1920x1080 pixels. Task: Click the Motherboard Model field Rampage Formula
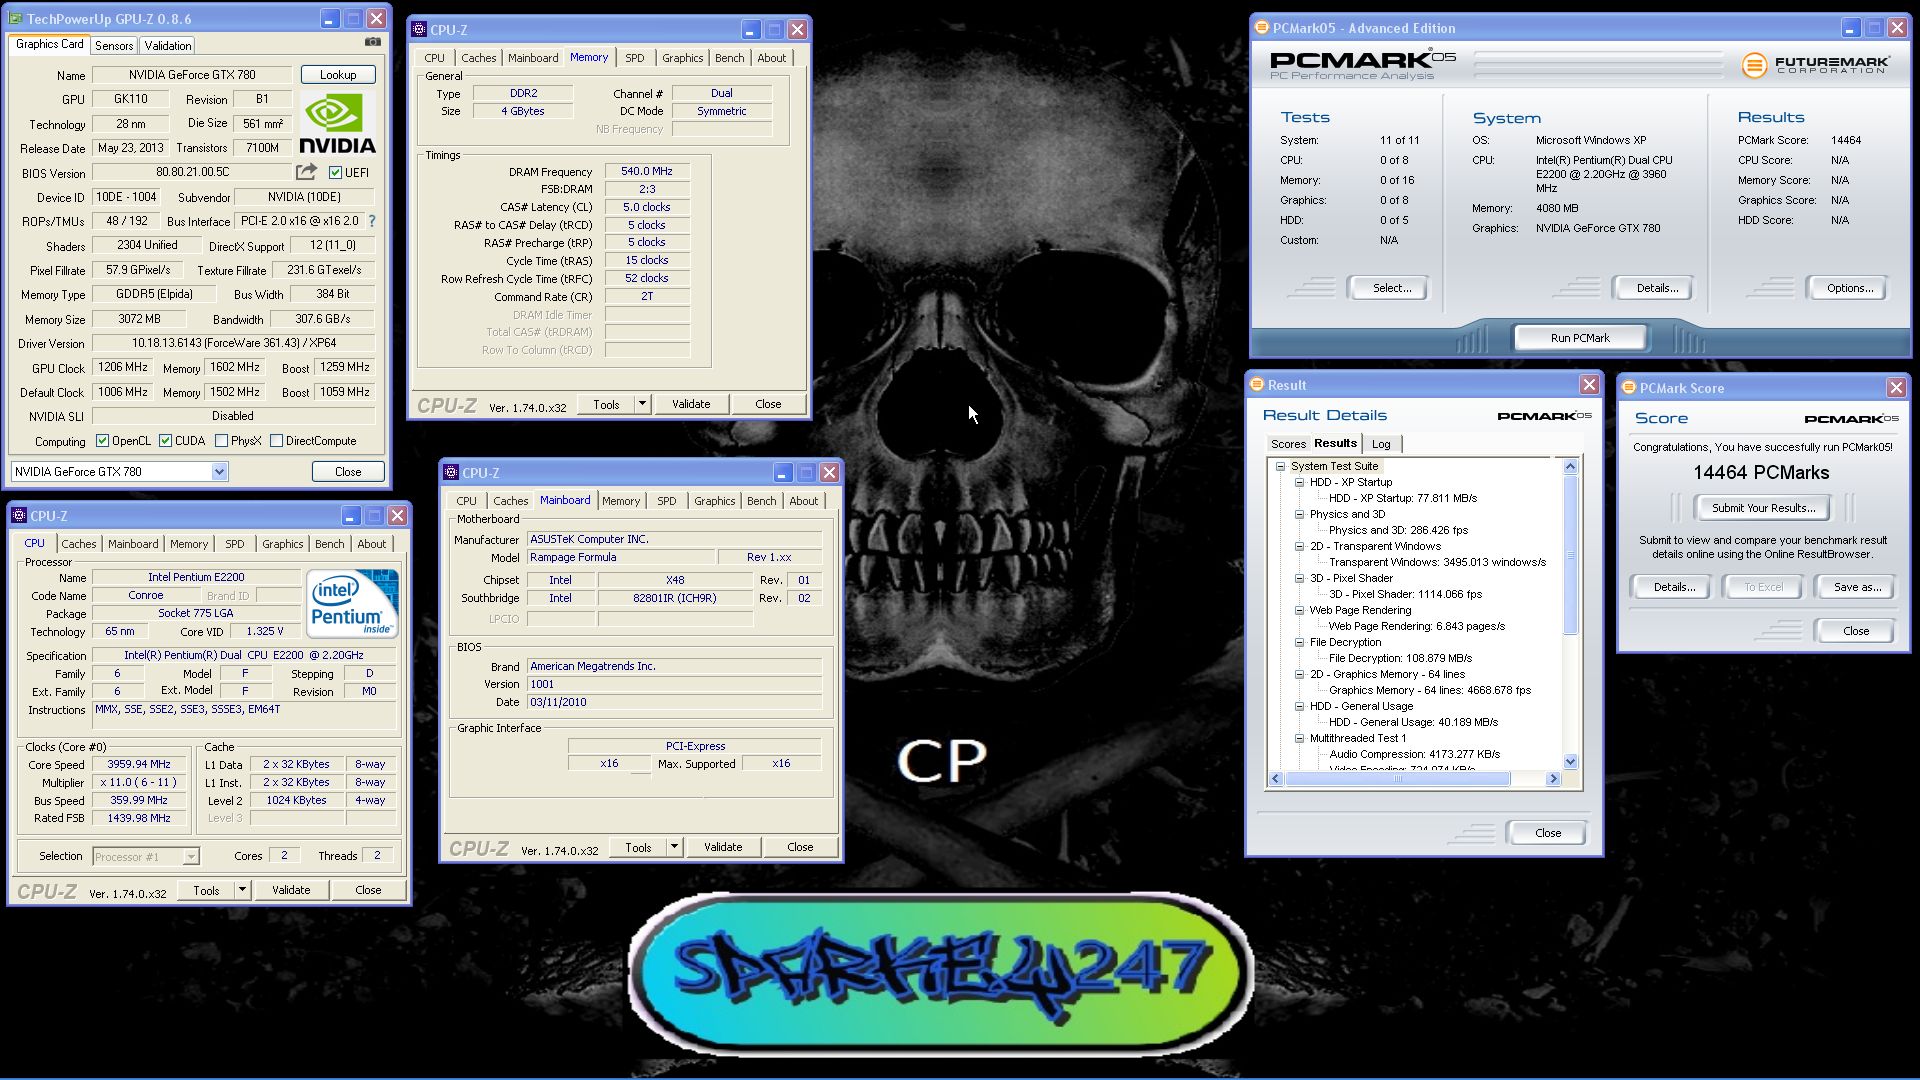click(x=621, y=557)
